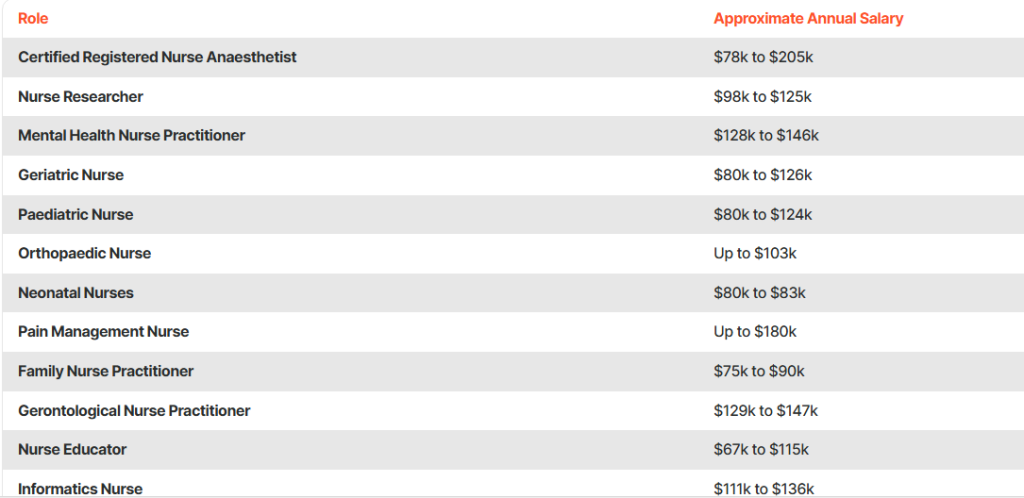Click the Pain Management Nurse role name
The width and height of the screenshot is (1024, 498).
103,331
